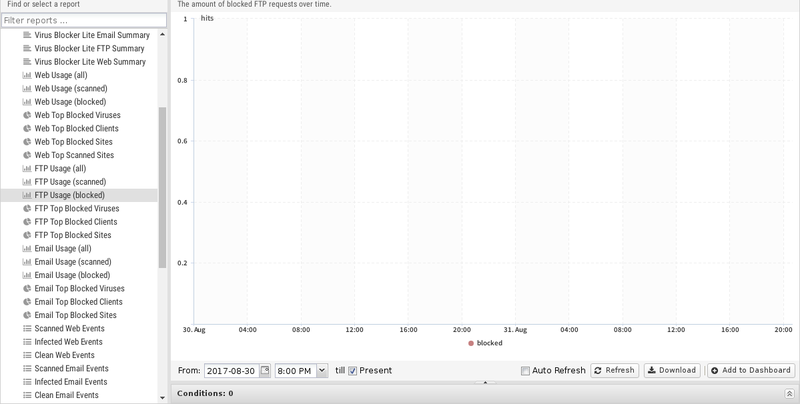Click the Filter reports search field

coord(84,20)
